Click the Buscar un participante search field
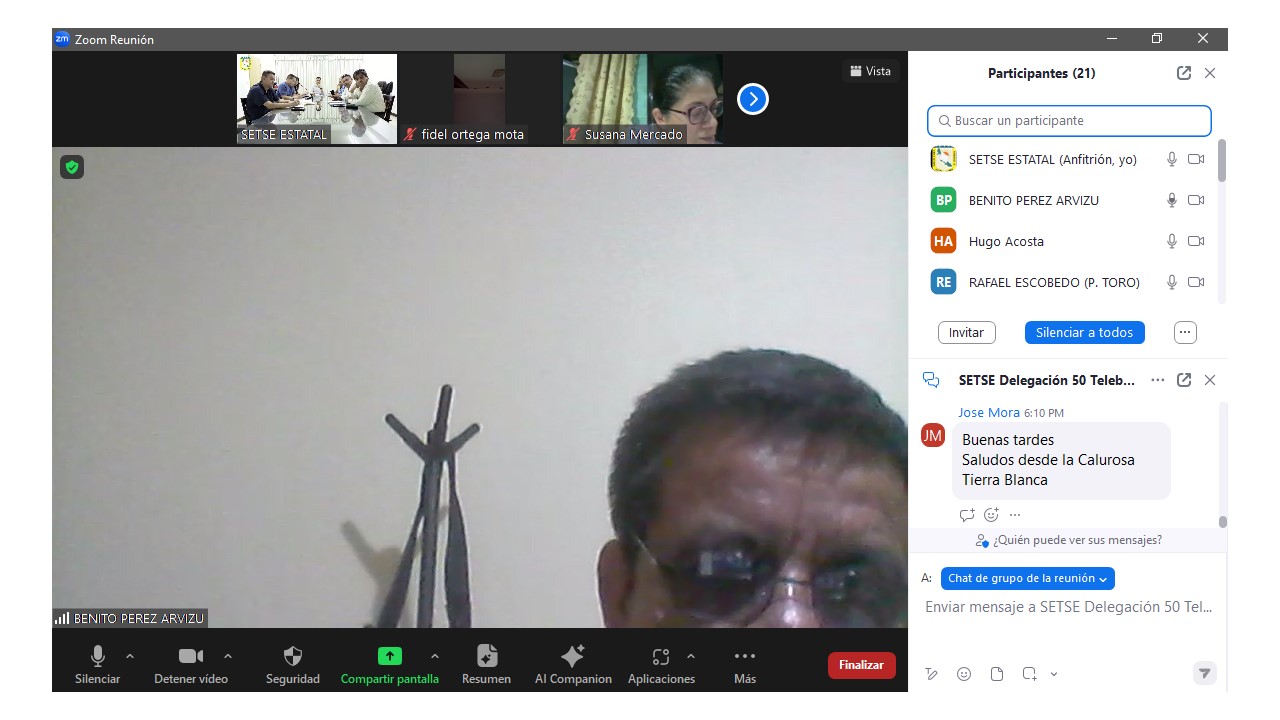Viewport: 1280px width, 720px height. 1069,121
